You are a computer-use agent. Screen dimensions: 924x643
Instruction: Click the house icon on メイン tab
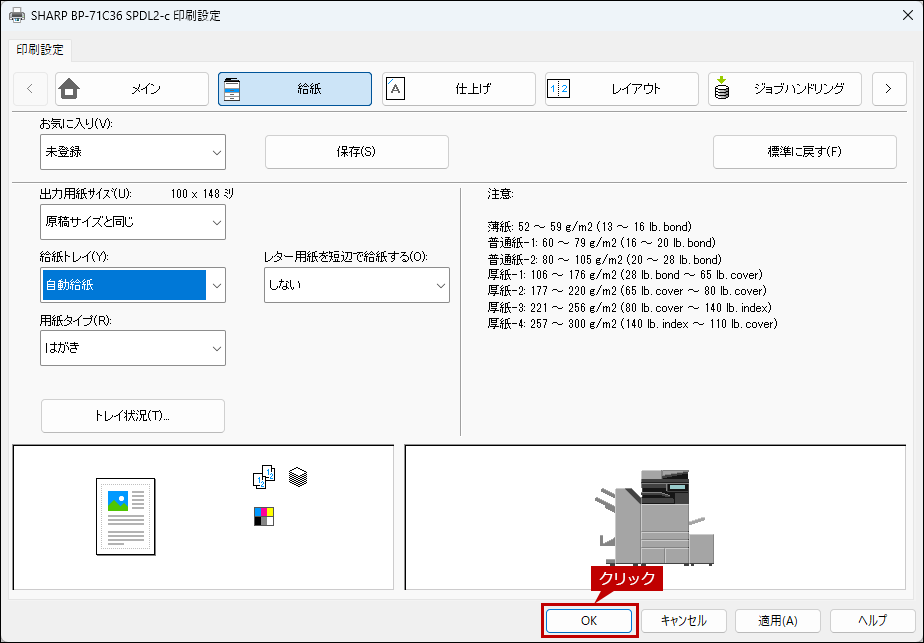click(69, 89)
